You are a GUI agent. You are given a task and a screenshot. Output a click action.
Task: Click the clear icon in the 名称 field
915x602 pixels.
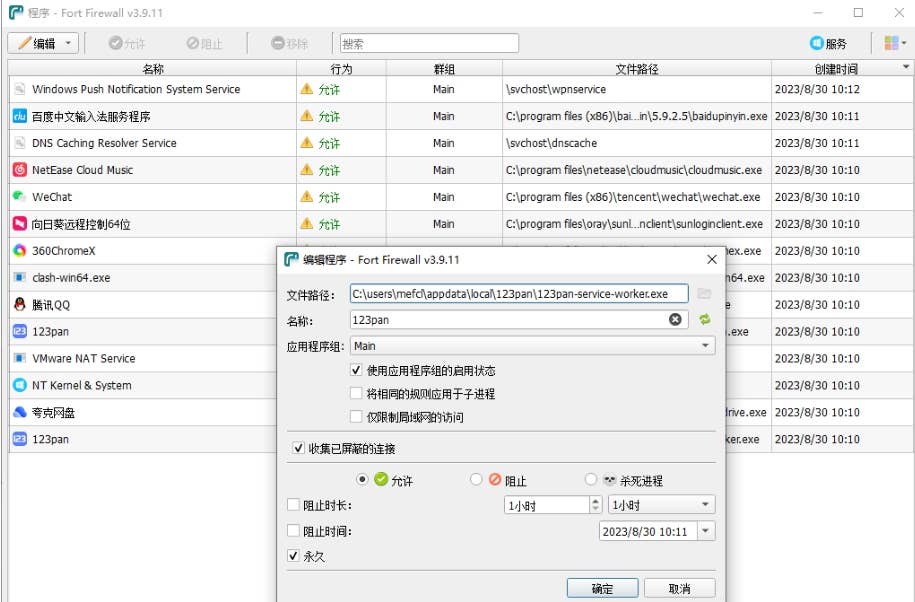click(x=675, y=320)
